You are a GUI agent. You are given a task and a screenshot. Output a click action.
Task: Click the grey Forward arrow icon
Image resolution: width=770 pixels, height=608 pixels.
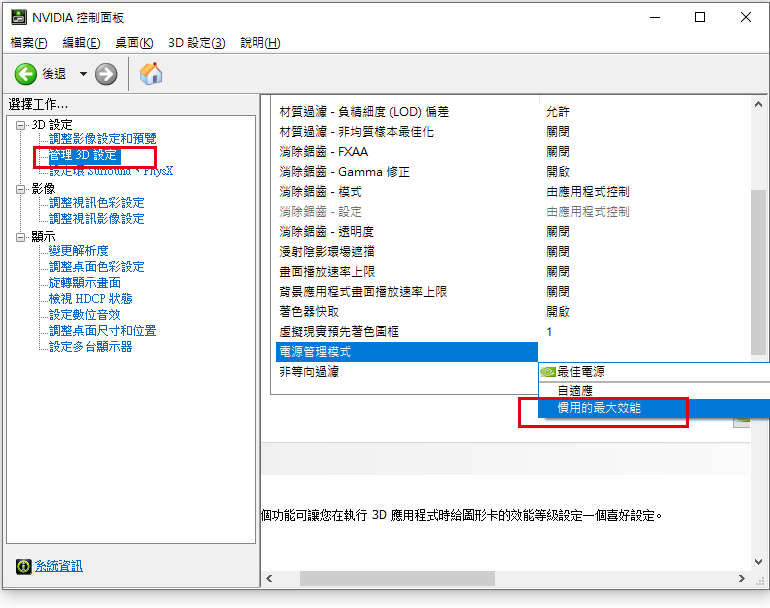pyautogui.click(x=106, y=74)
